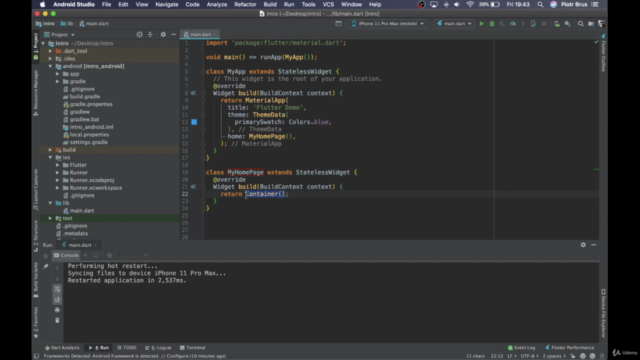The image size is (640, 360).
Task: Open the SDK Manager icon
Action: point(567,24)
